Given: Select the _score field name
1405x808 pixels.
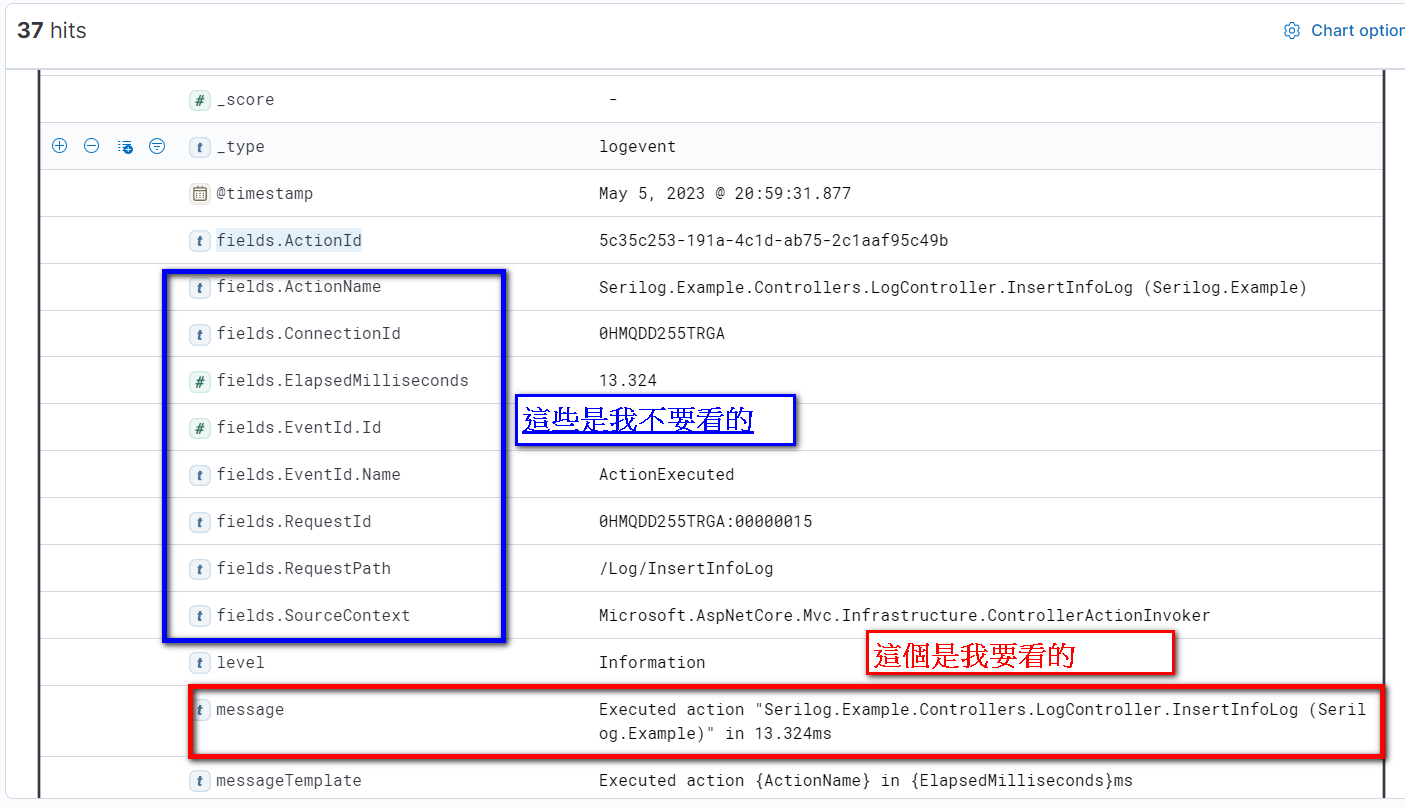Looking at the screenshot, I should coord(245,100).
